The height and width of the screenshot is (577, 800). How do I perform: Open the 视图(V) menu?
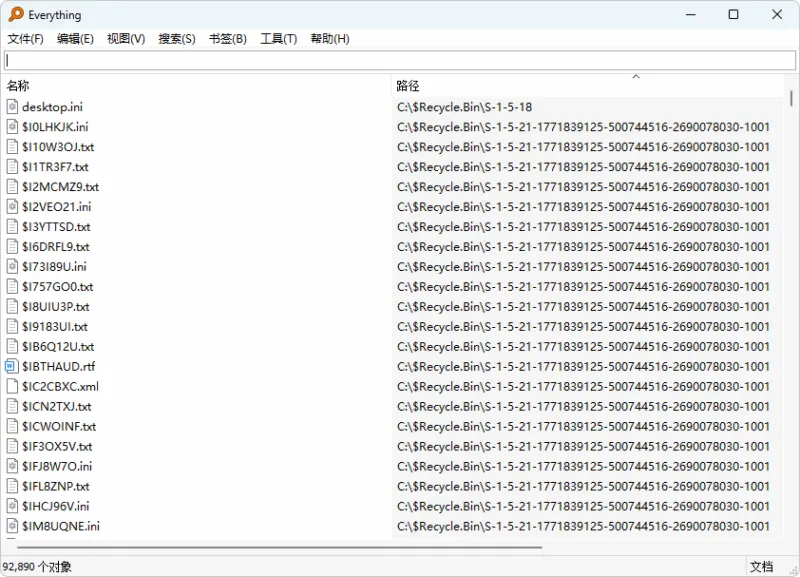point(126,39)
